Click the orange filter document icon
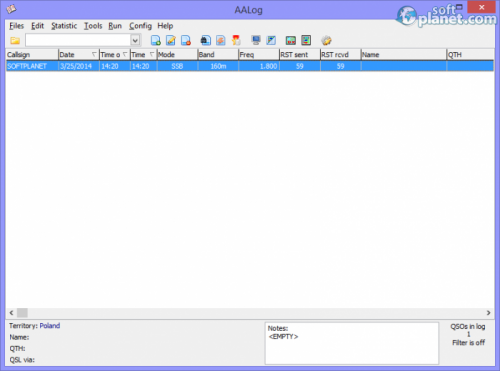Screen dimensions: 500x371 pyautogui.click(x=221, y=40)
